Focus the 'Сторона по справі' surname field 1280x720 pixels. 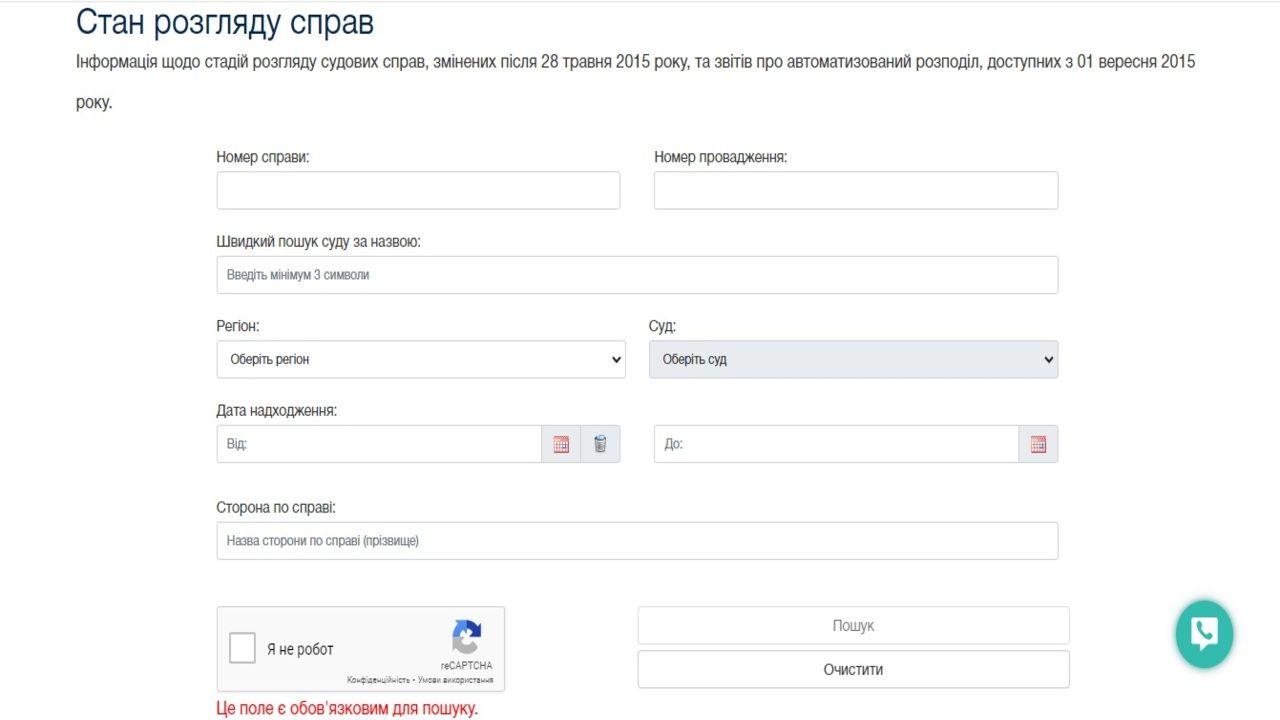(x=637, y=541)
